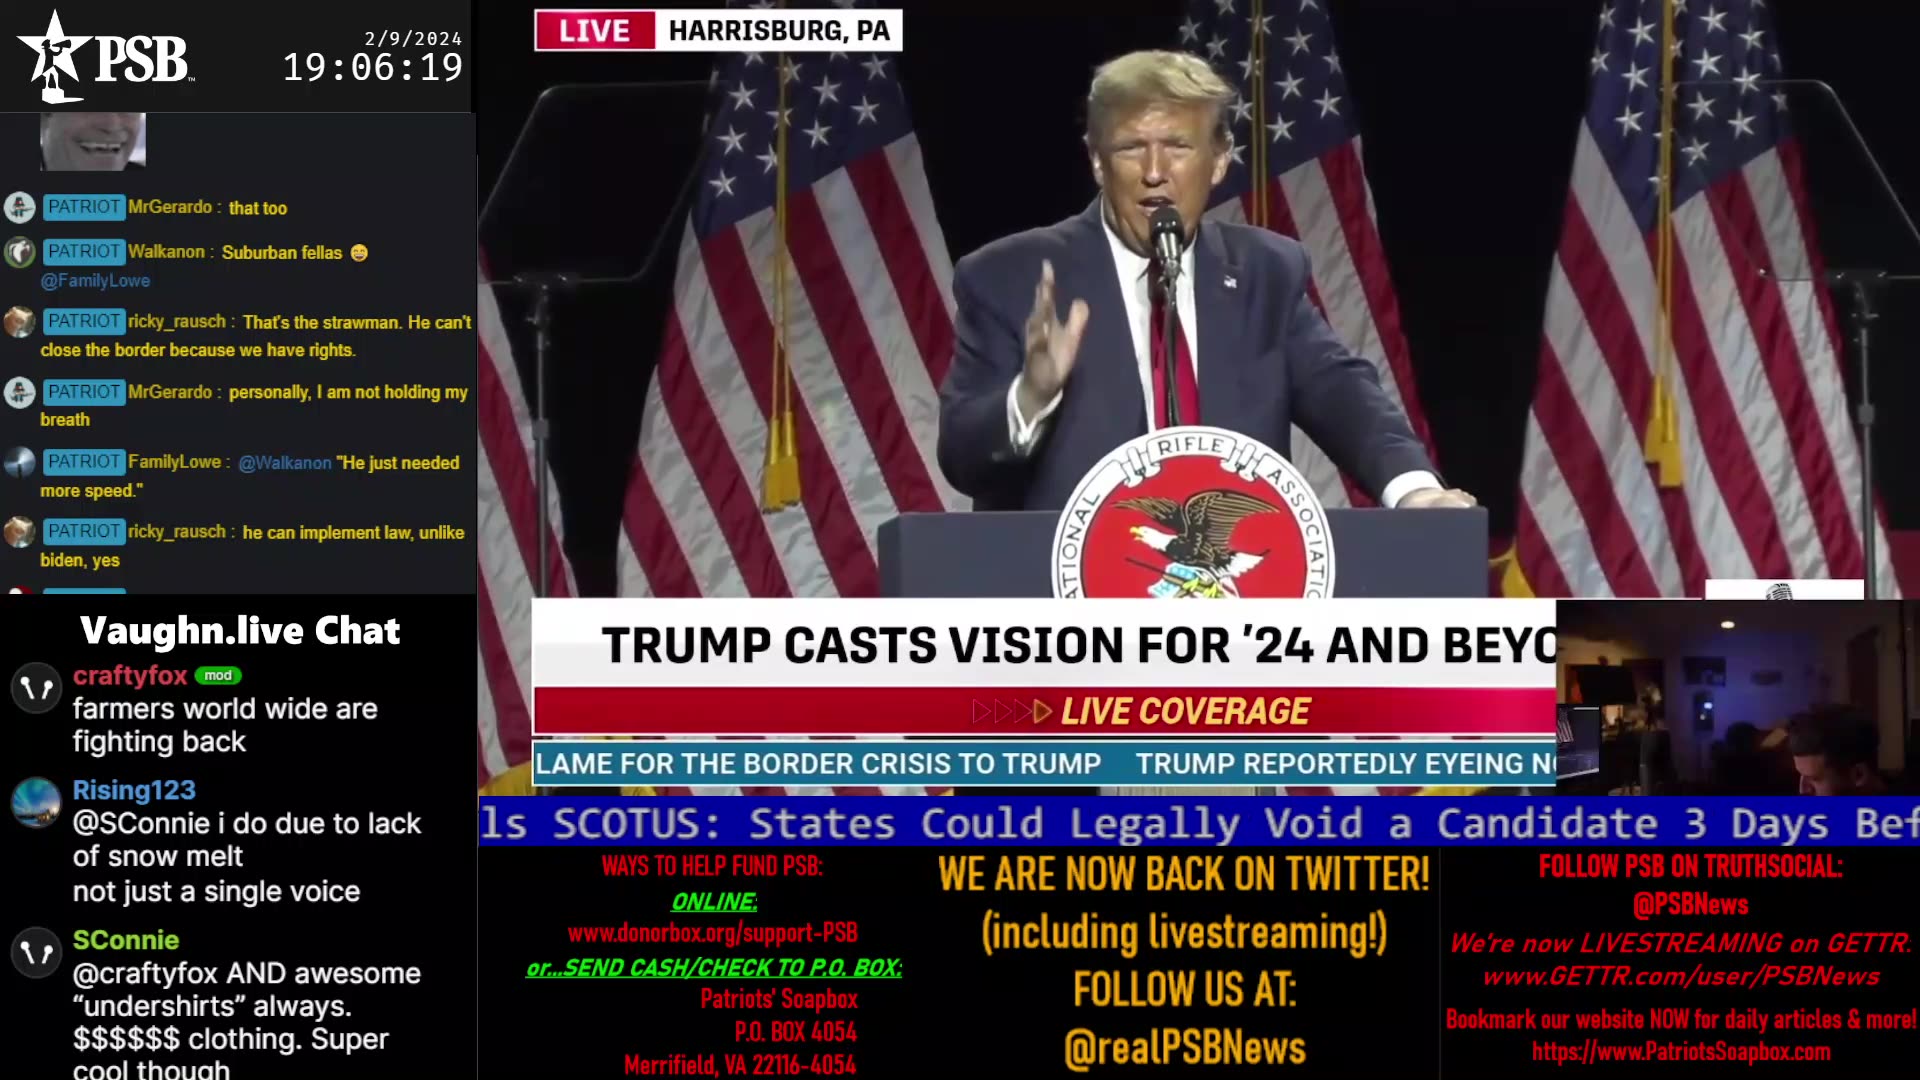Click Rising123's round avatar icon
Screen dimensions: 1920x1080
(37, 803)
